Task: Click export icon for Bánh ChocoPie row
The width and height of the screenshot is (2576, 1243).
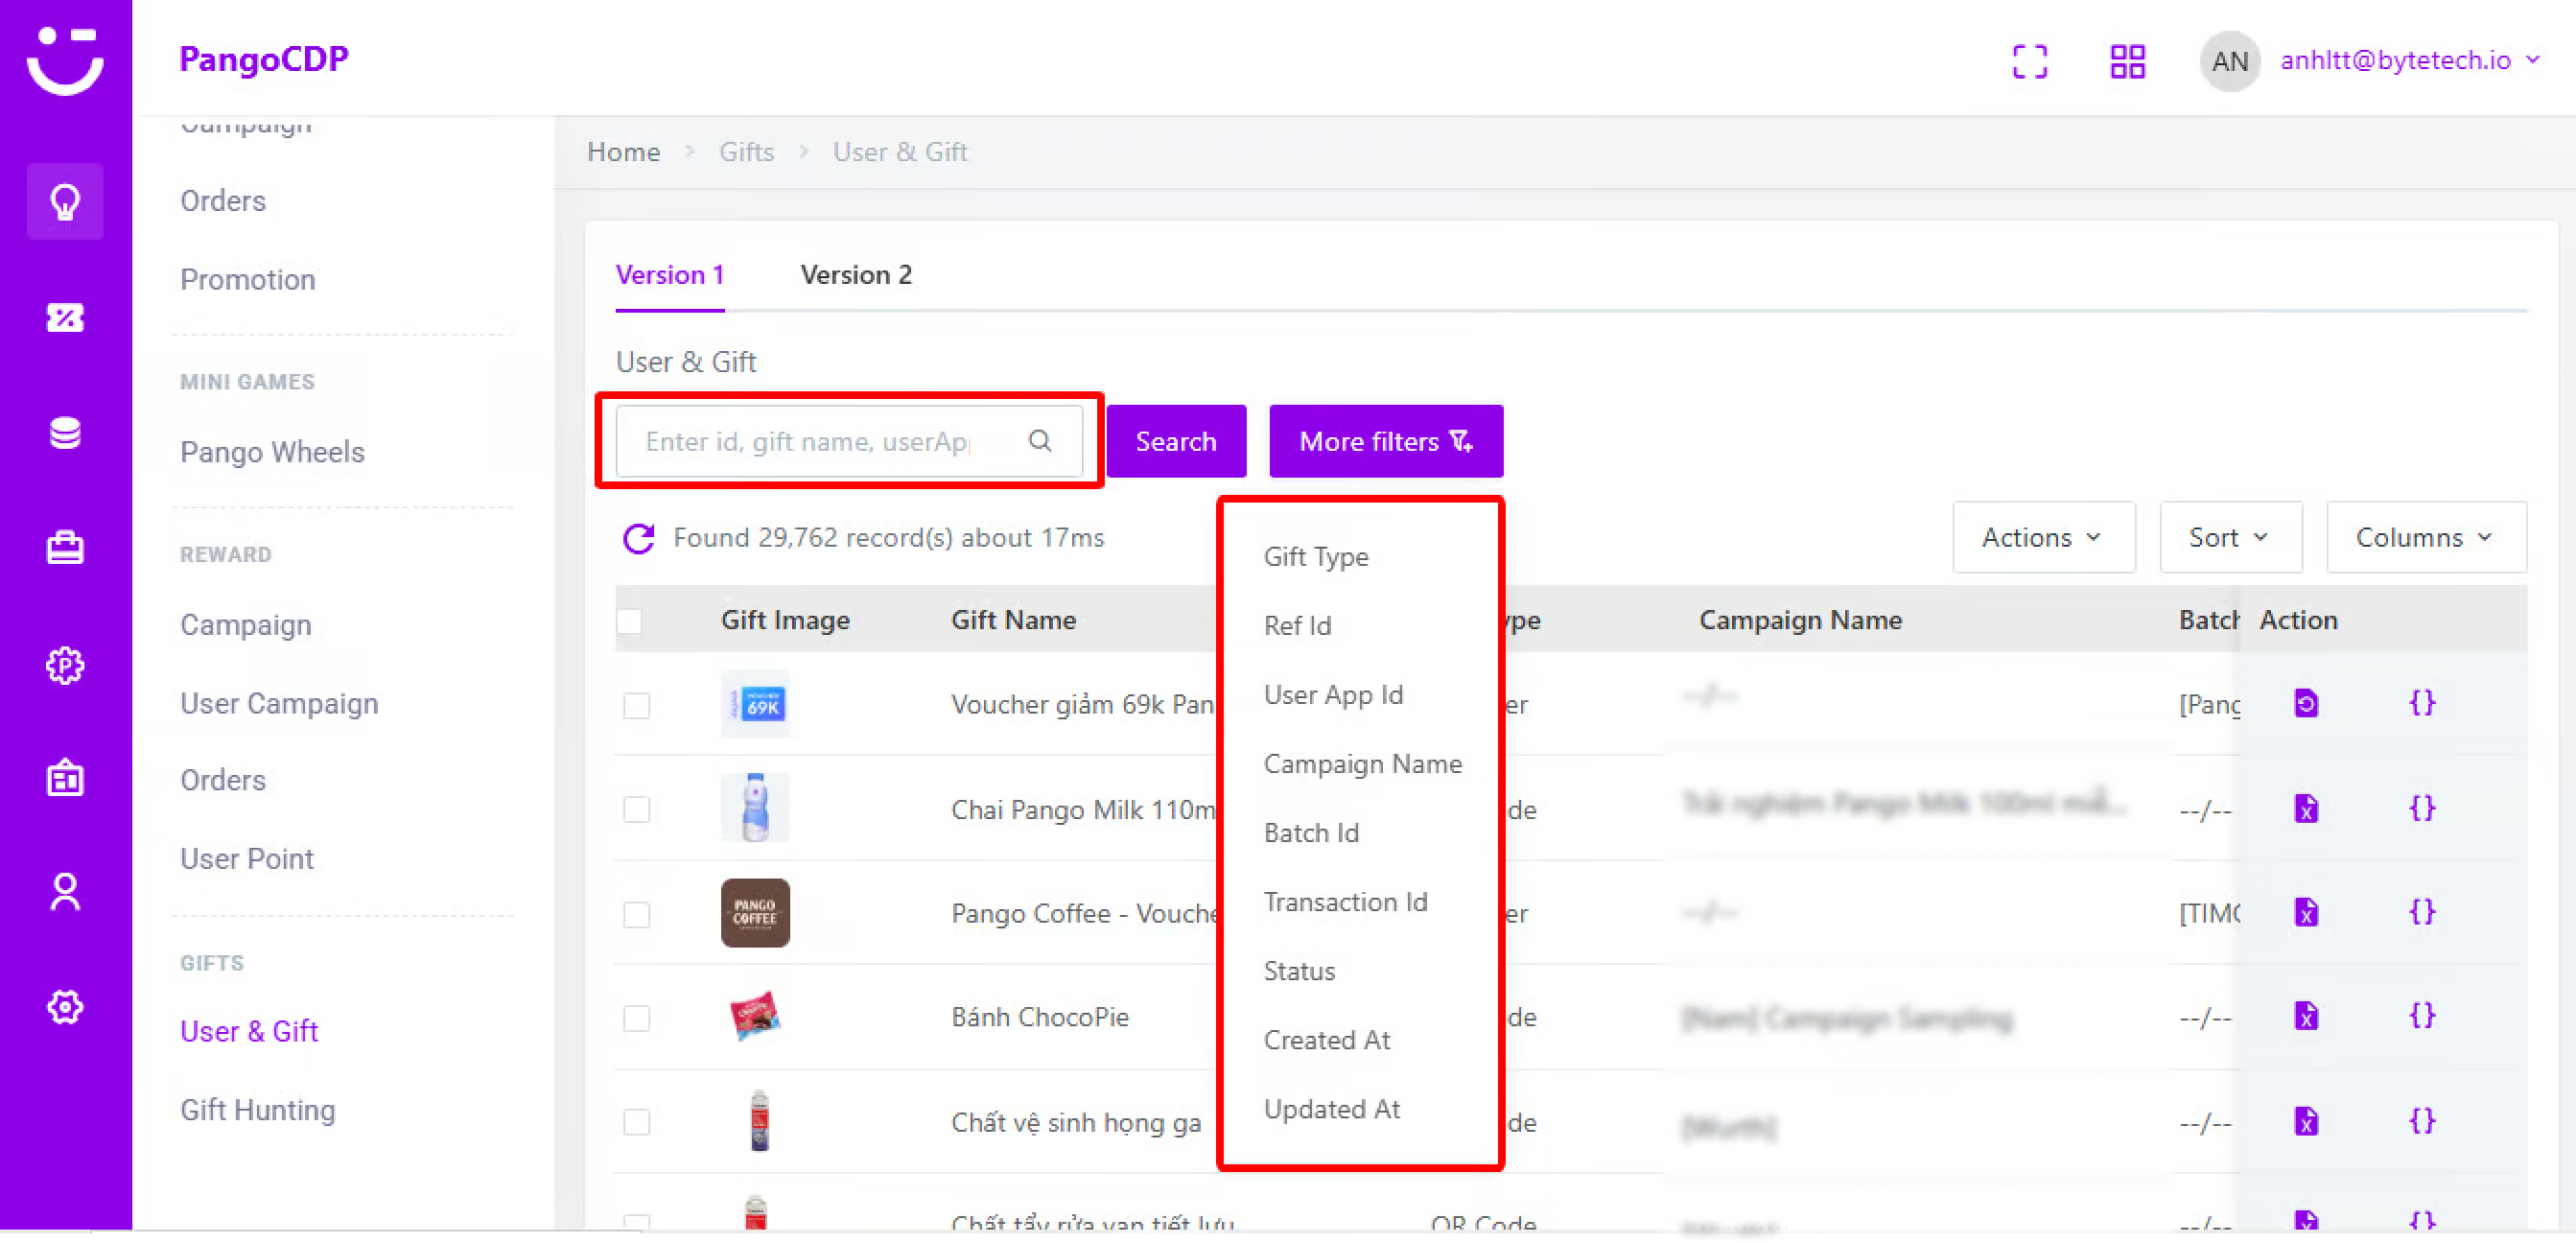Action: (x=2306, y=1017)
